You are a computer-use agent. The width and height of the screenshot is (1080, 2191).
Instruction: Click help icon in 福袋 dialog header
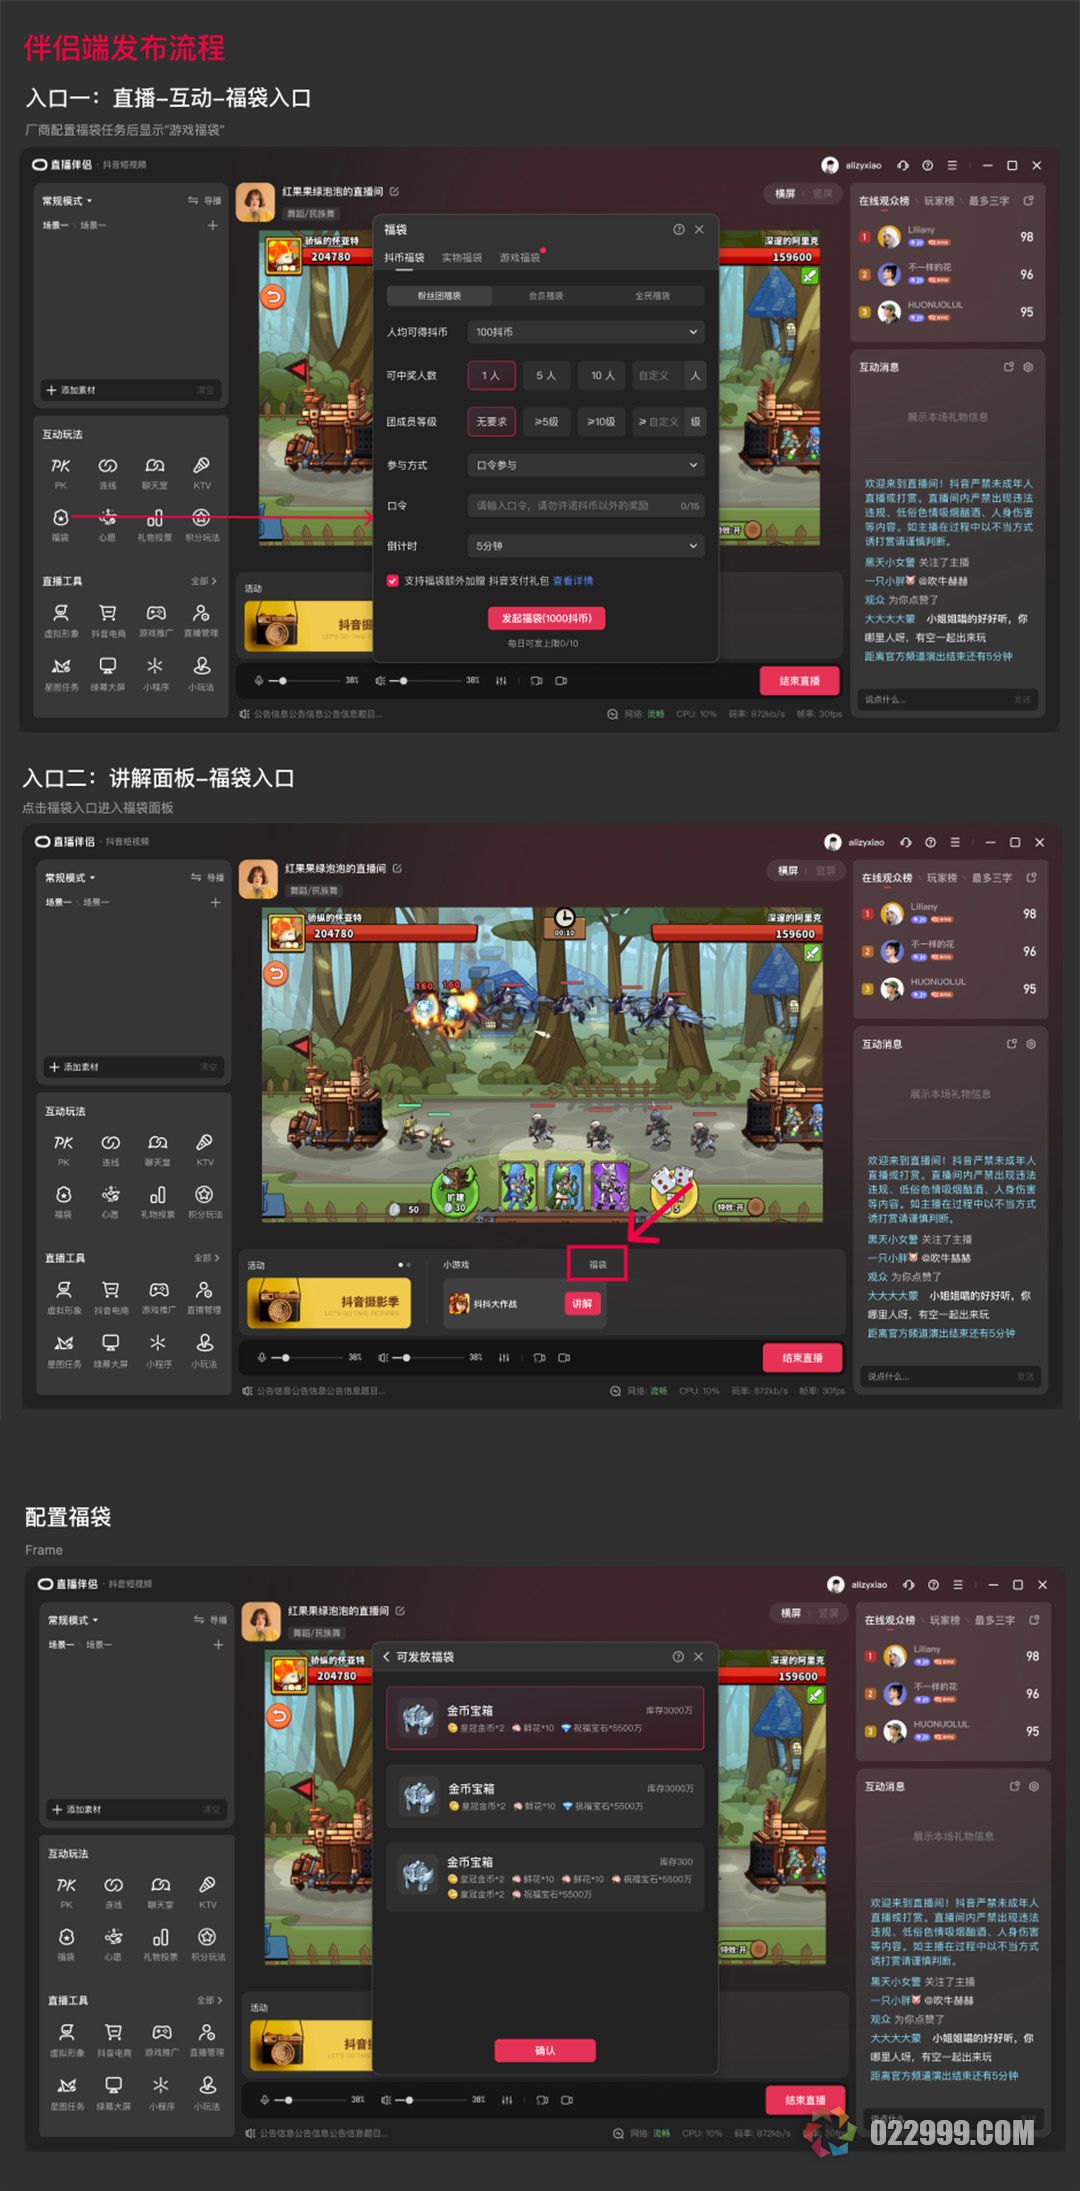point(679,230)
